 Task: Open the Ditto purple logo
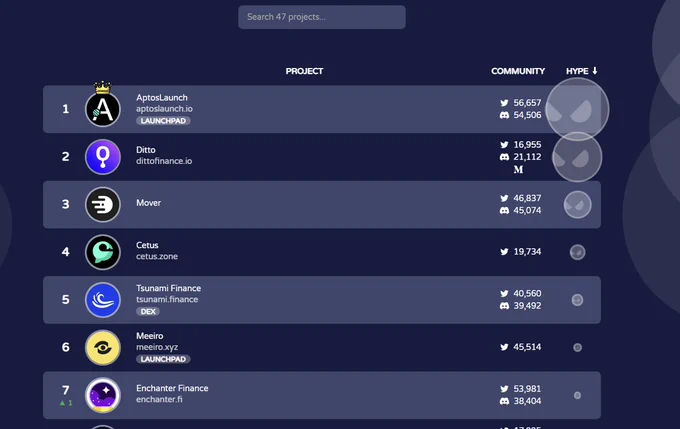pos(103,157)
